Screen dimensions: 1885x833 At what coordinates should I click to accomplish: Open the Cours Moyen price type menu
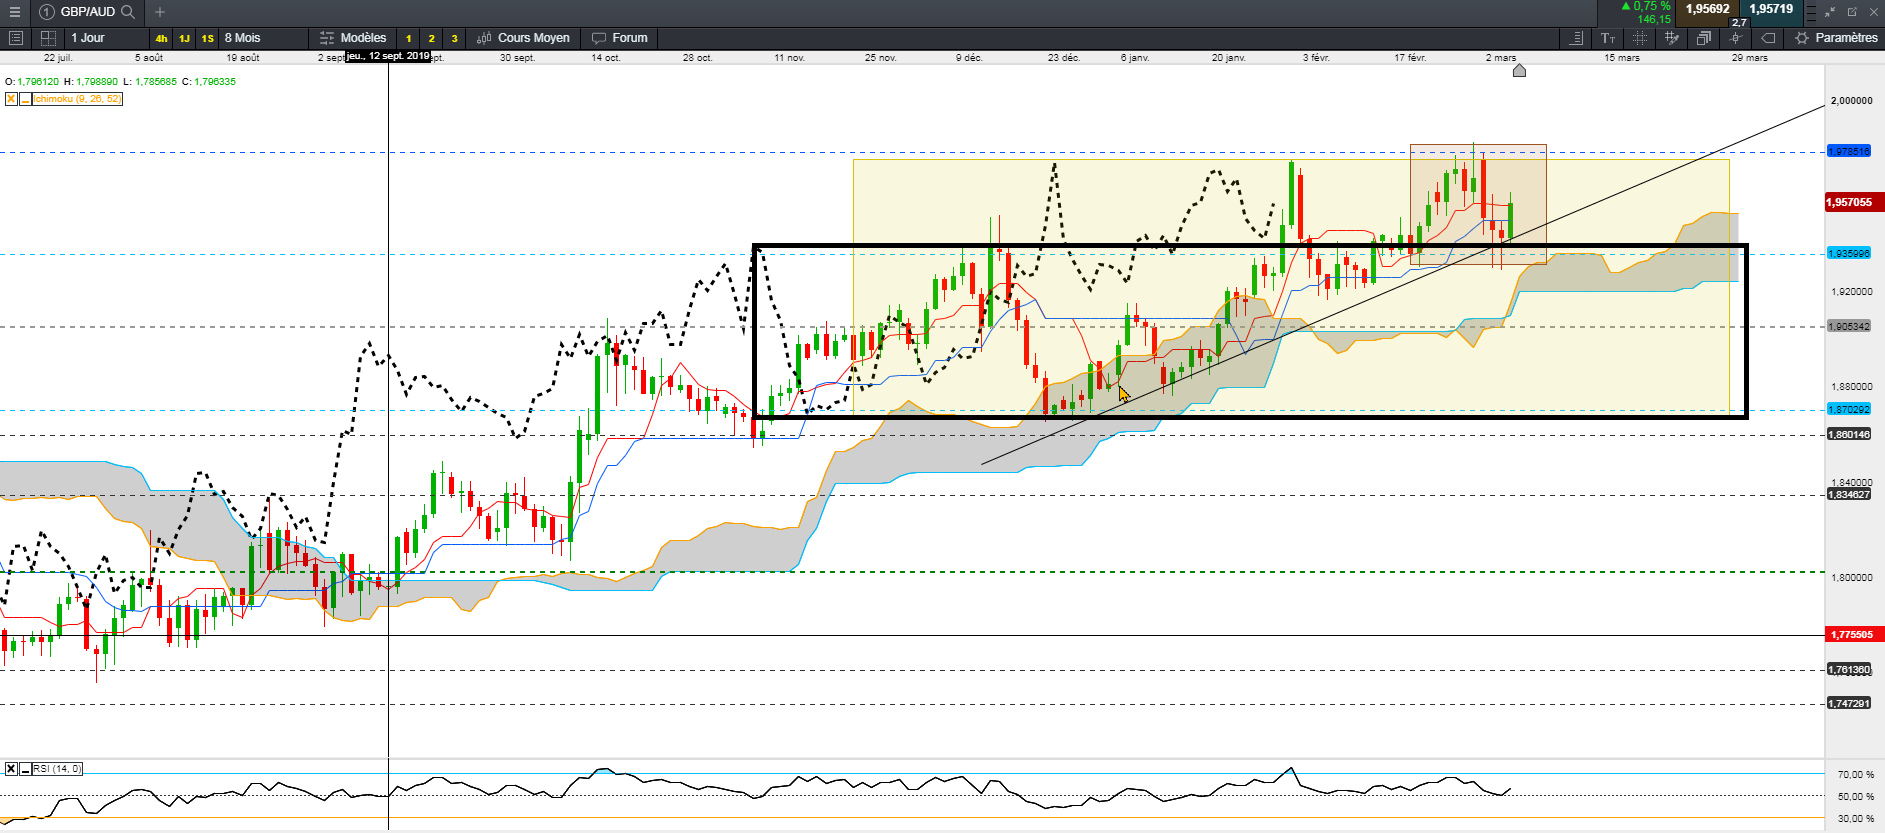(523, 38)
